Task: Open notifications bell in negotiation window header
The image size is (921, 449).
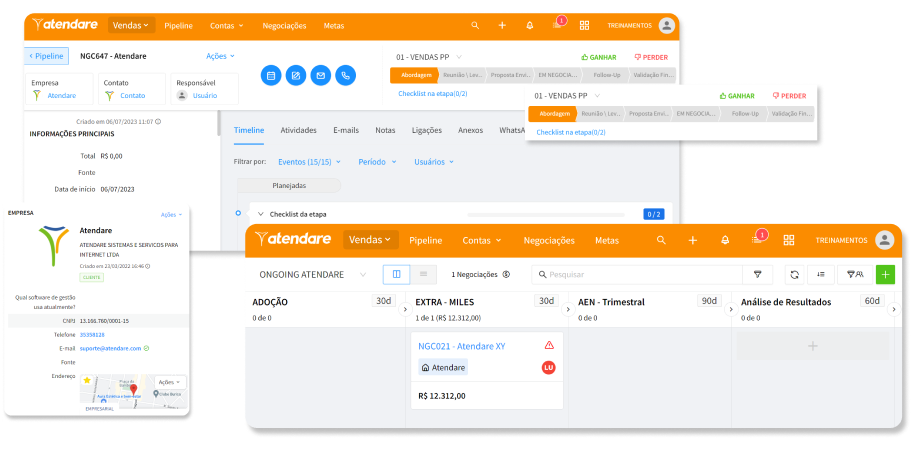Action: coord(530,25)
